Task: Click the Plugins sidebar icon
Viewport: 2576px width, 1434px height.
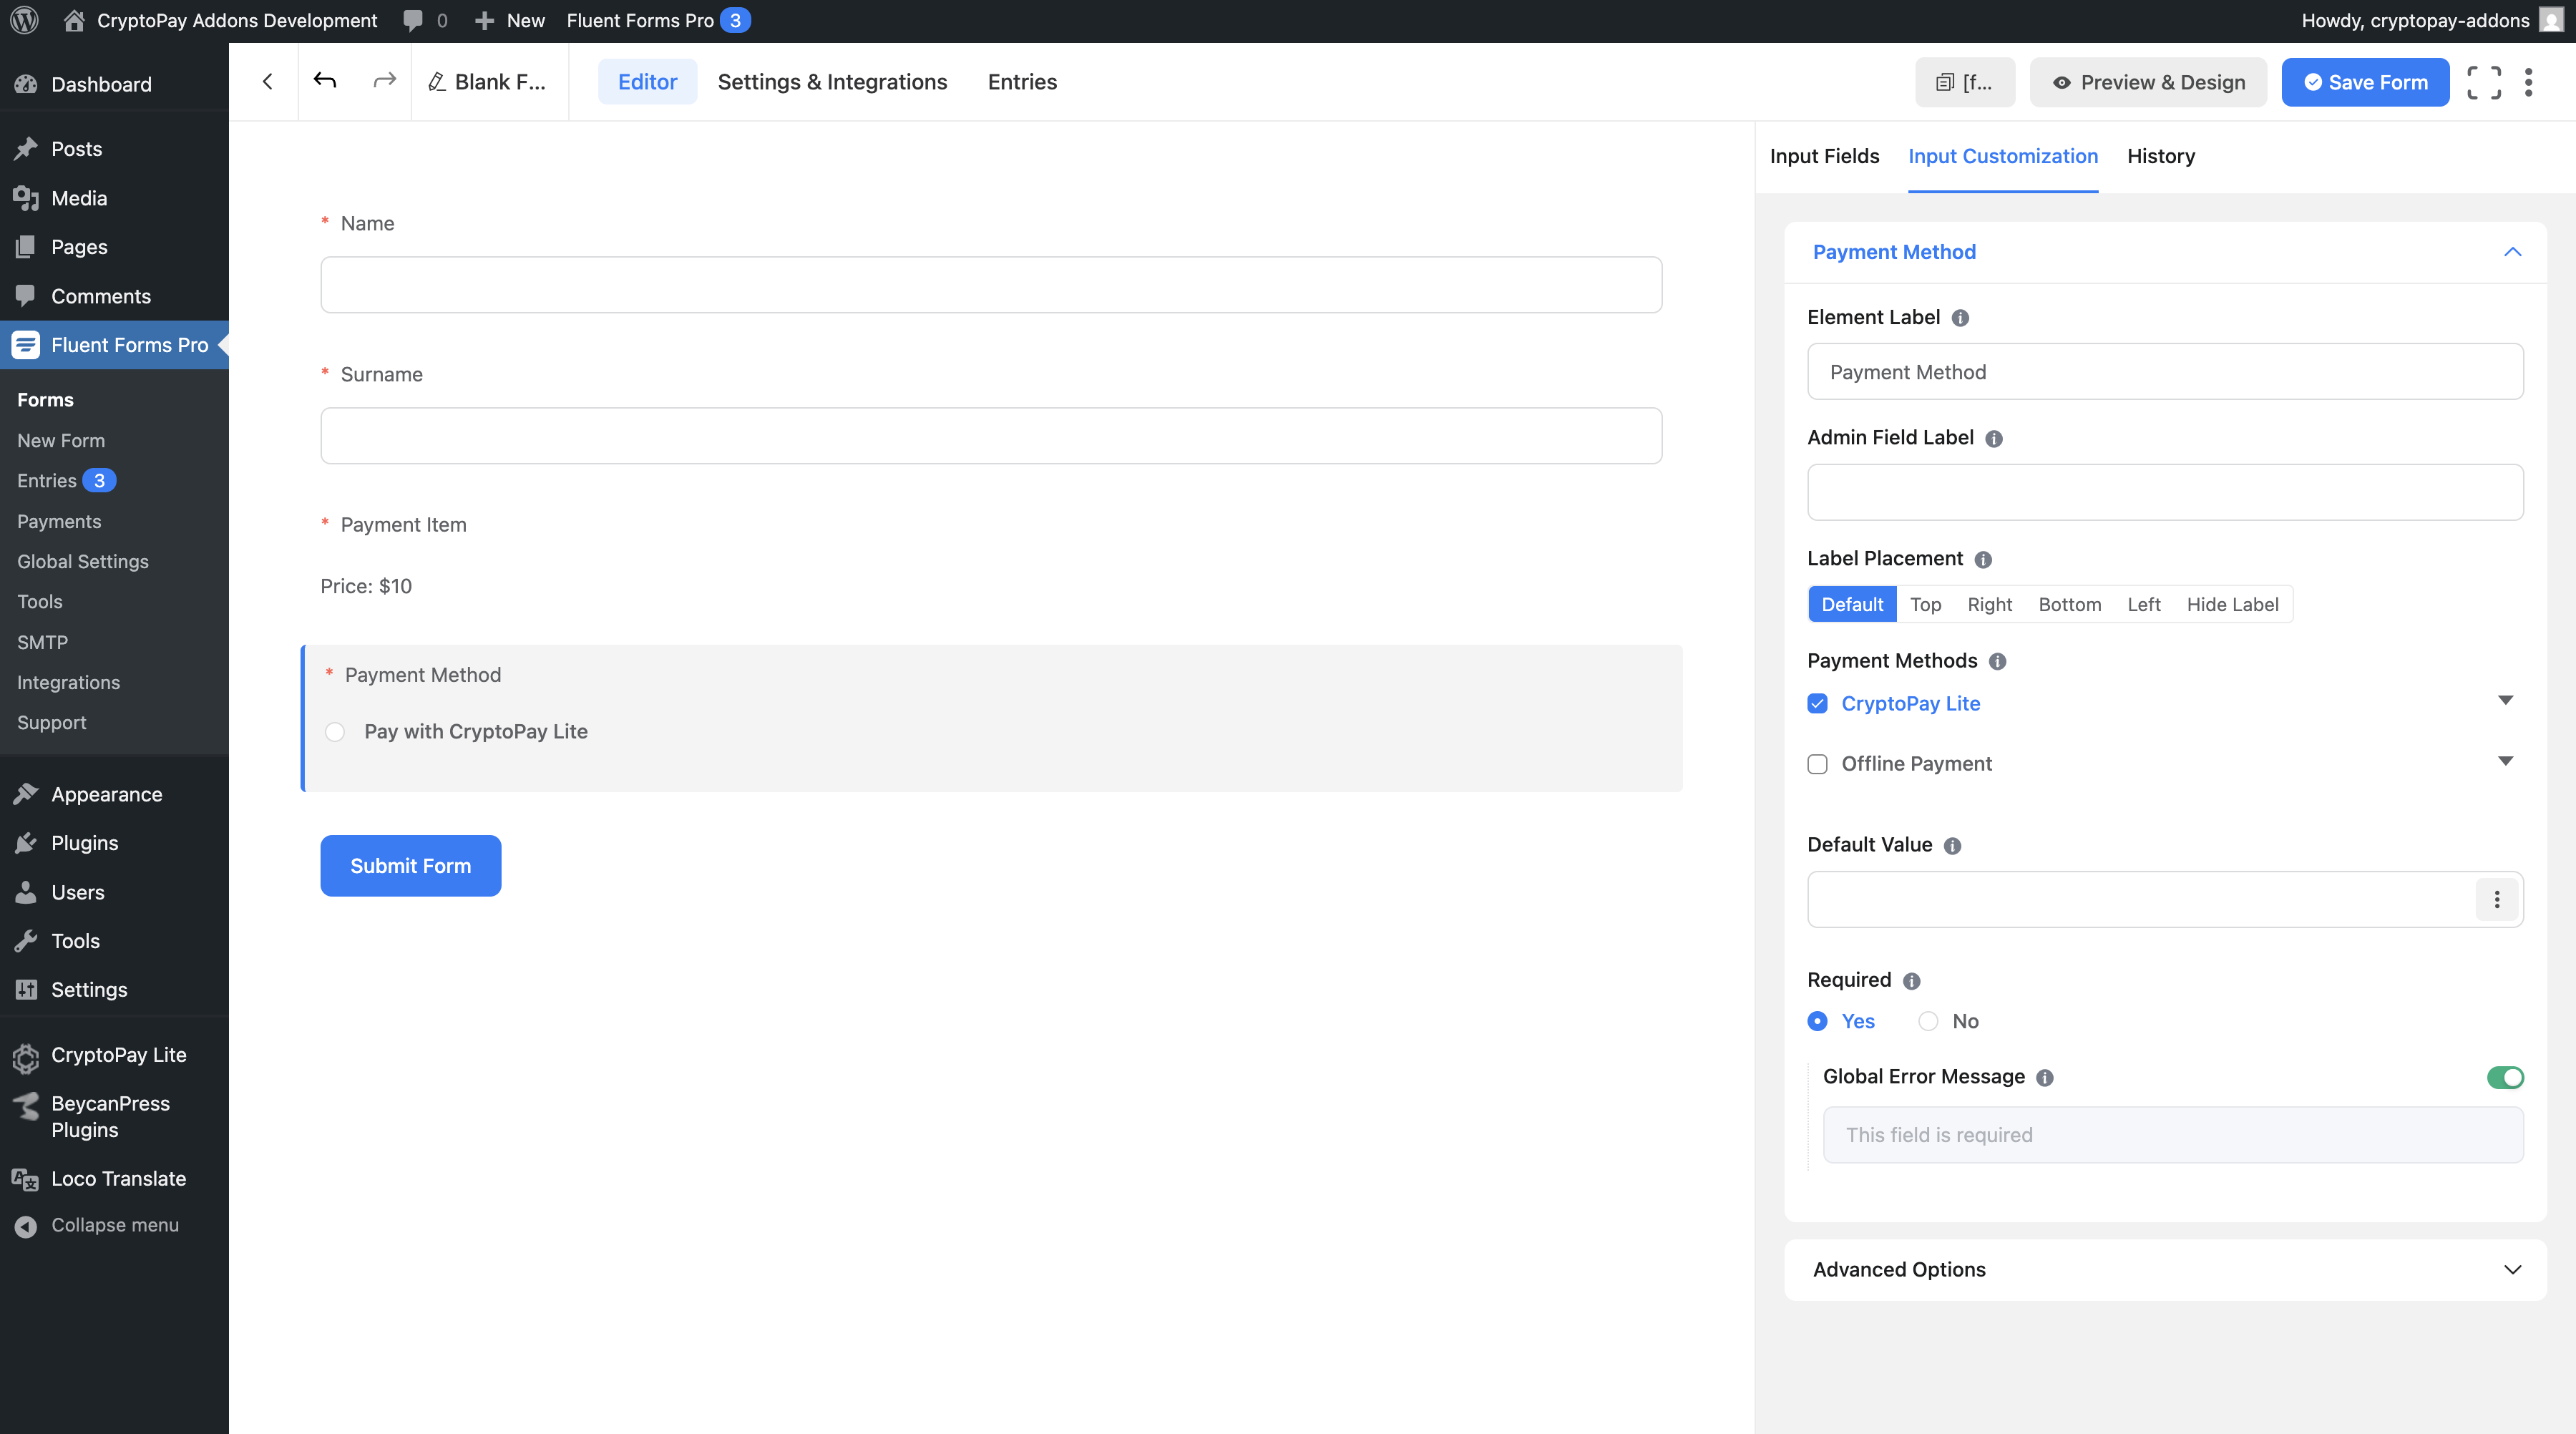Action: pyautogui.click(x=26, y=843)
